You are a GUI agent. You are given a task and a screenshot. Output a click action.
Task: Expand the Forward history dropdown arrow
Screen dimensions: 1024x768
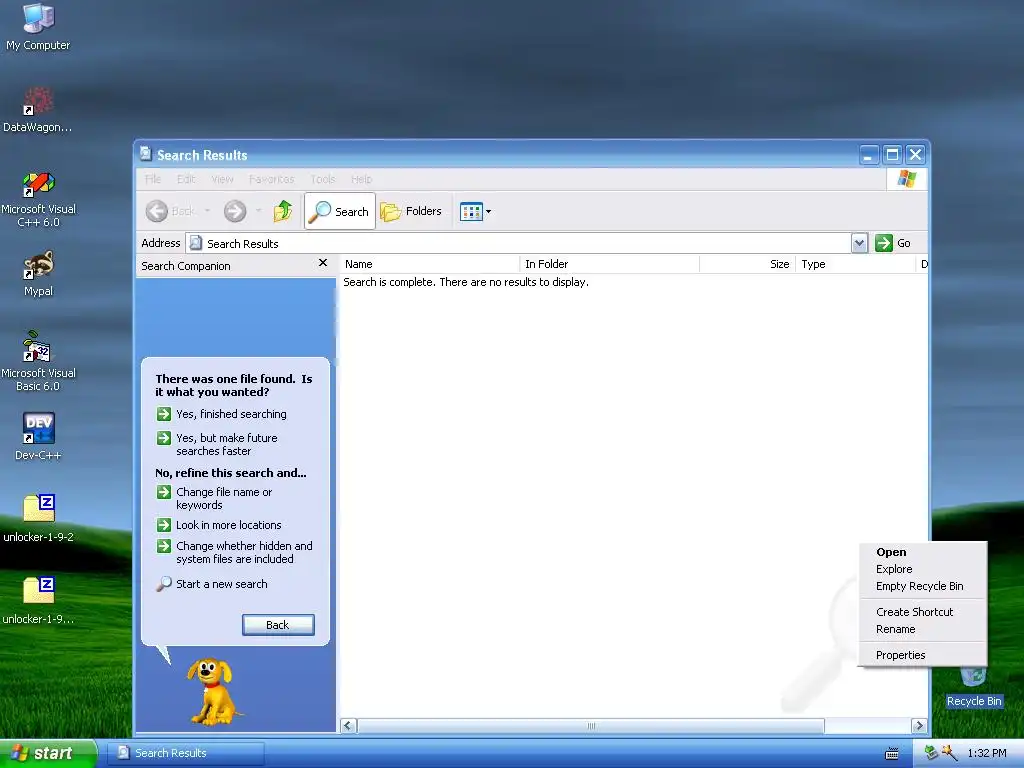point(259,211)
